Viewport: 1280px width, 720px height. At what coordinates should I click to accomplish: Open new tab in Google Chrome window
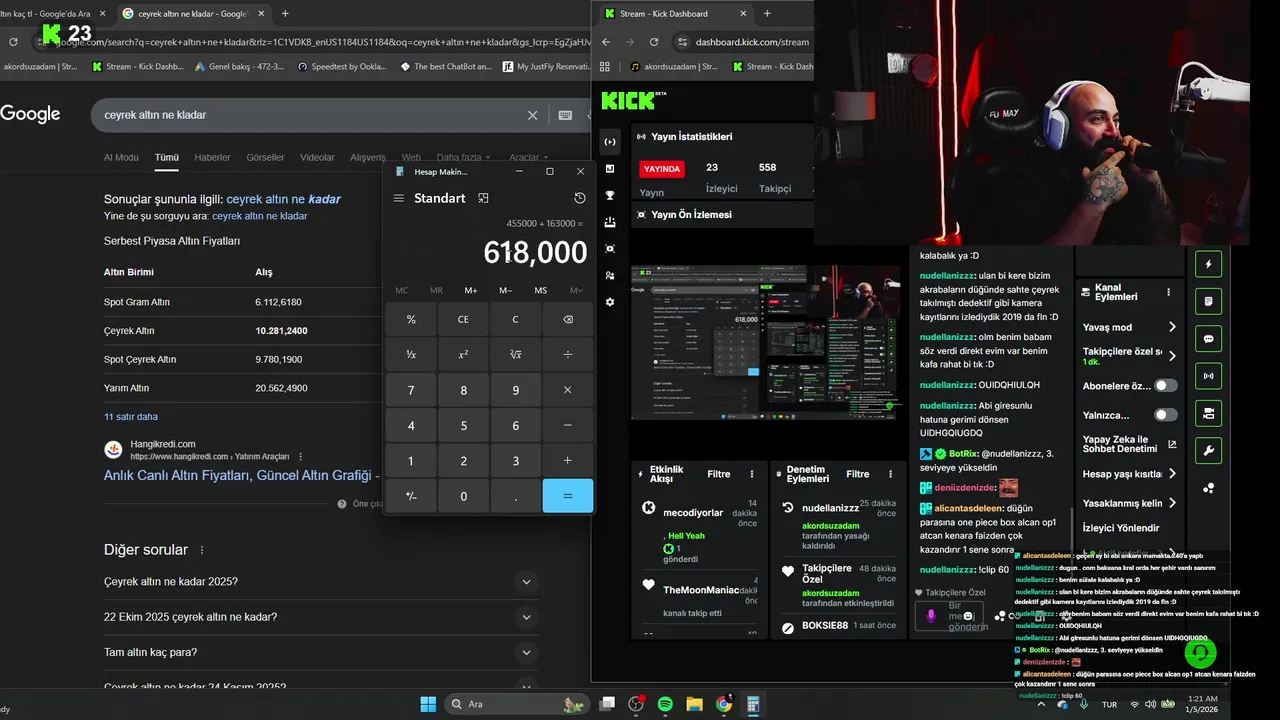pyautogui.click(x=285, y=14)
